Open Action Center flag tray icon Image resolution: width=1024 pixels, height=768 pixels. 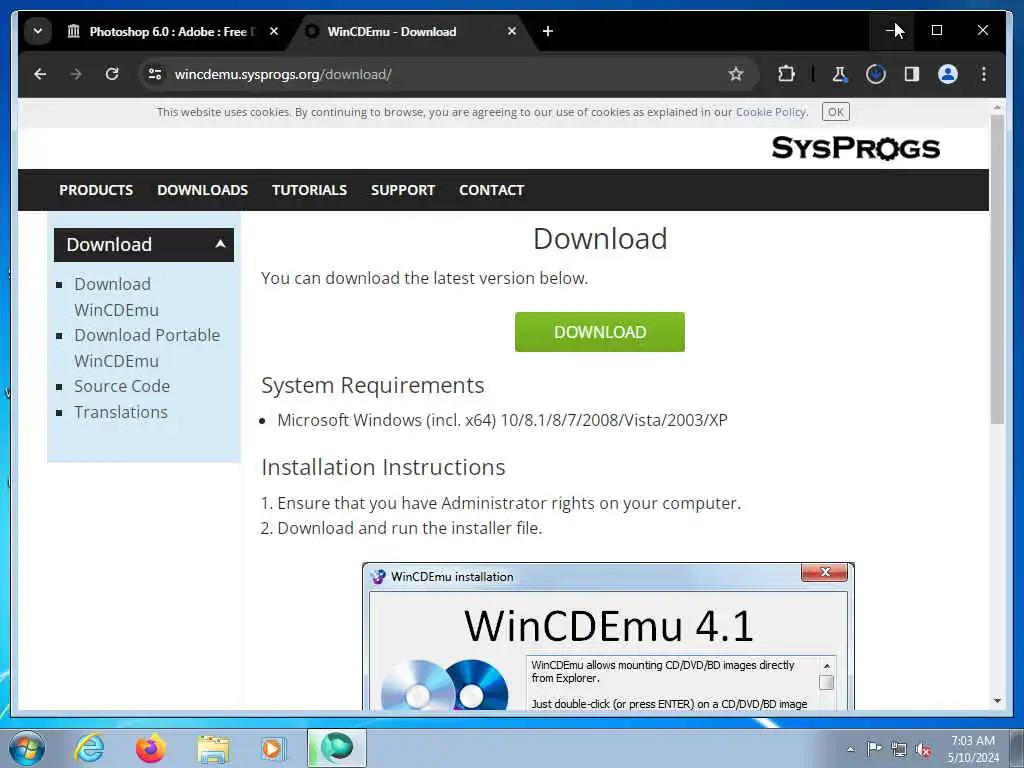click(874, 748)
